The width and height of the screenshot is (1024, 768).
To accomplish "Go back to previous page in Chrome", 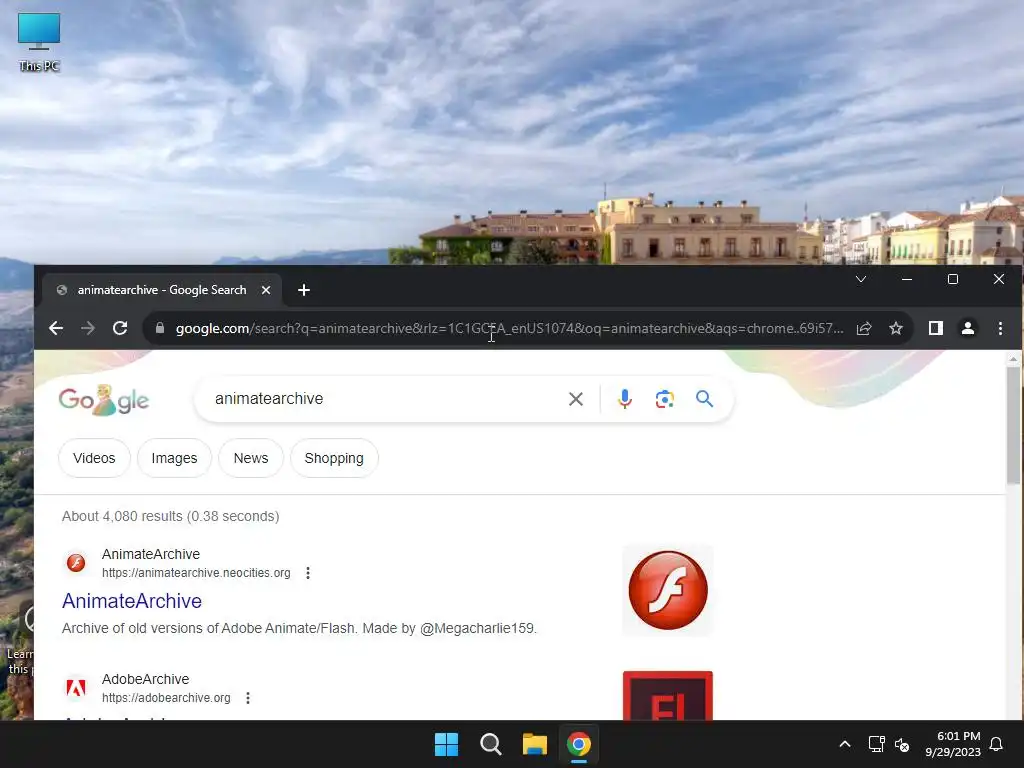I will tap(56, 328).
